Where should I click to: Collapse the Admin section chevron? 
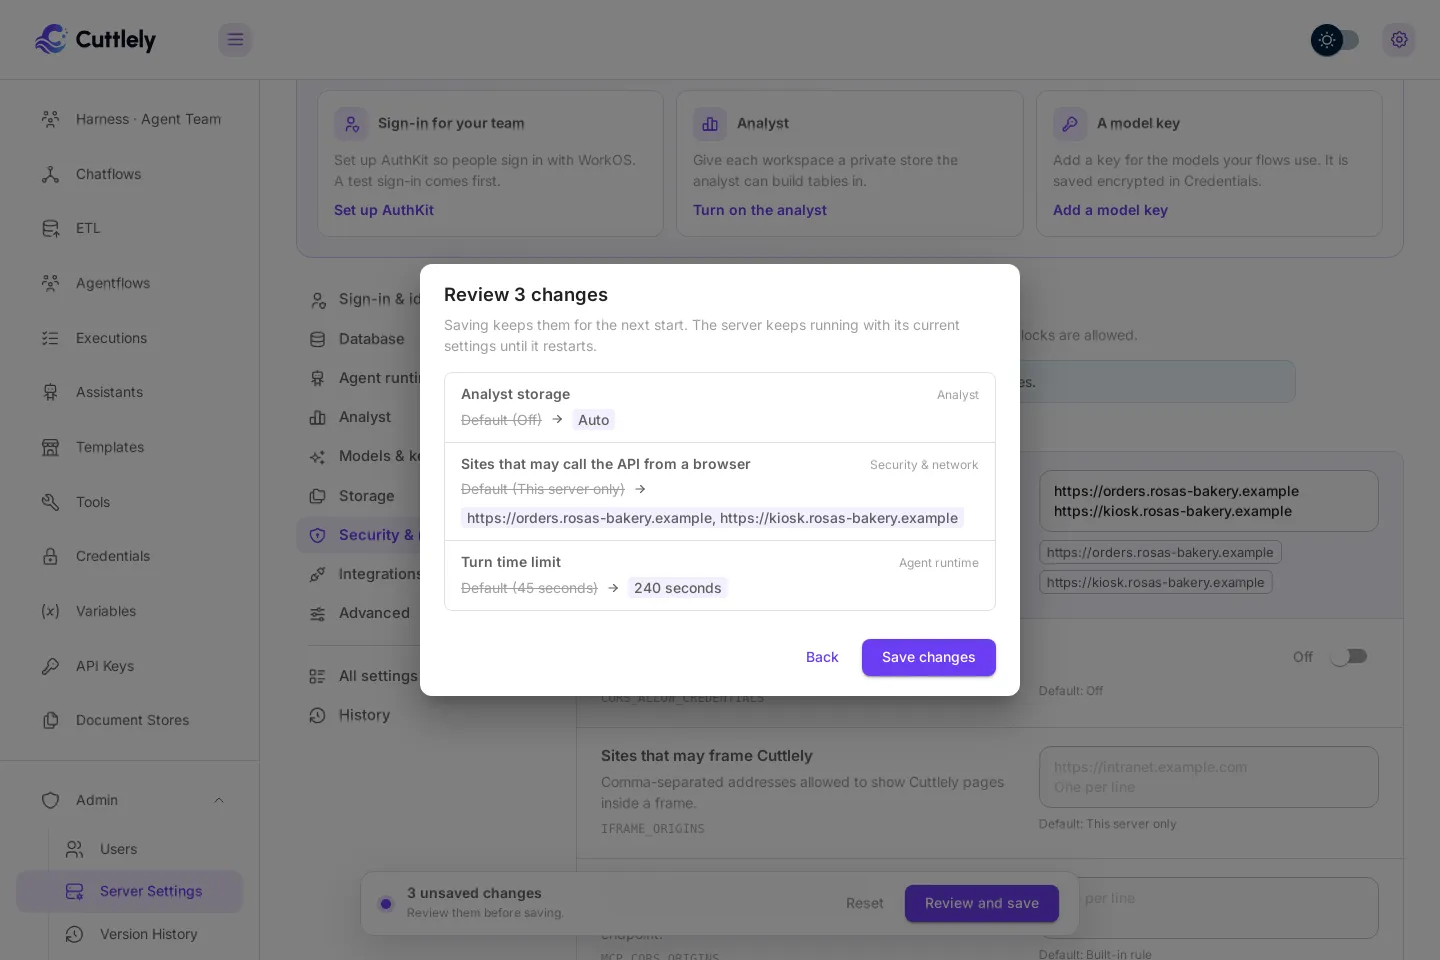[x=219, y=800]
